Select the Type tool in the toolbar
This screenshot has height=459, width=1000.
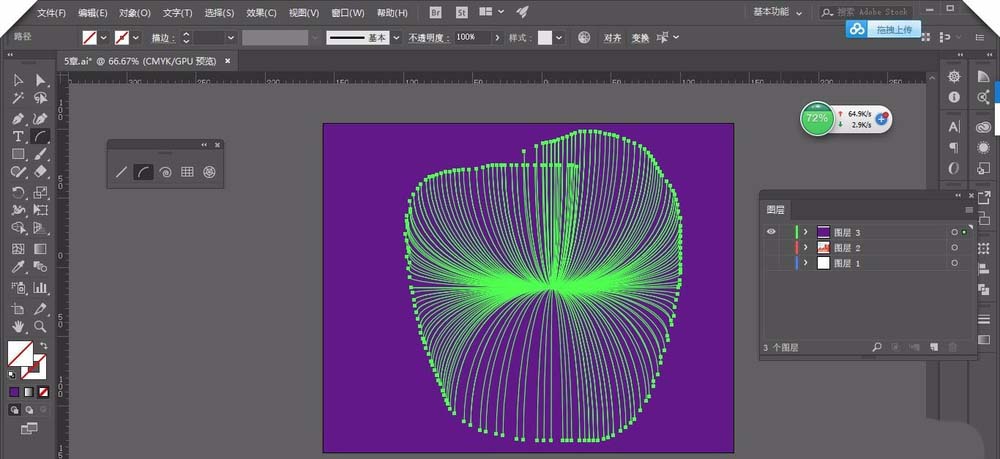(18, 136)
